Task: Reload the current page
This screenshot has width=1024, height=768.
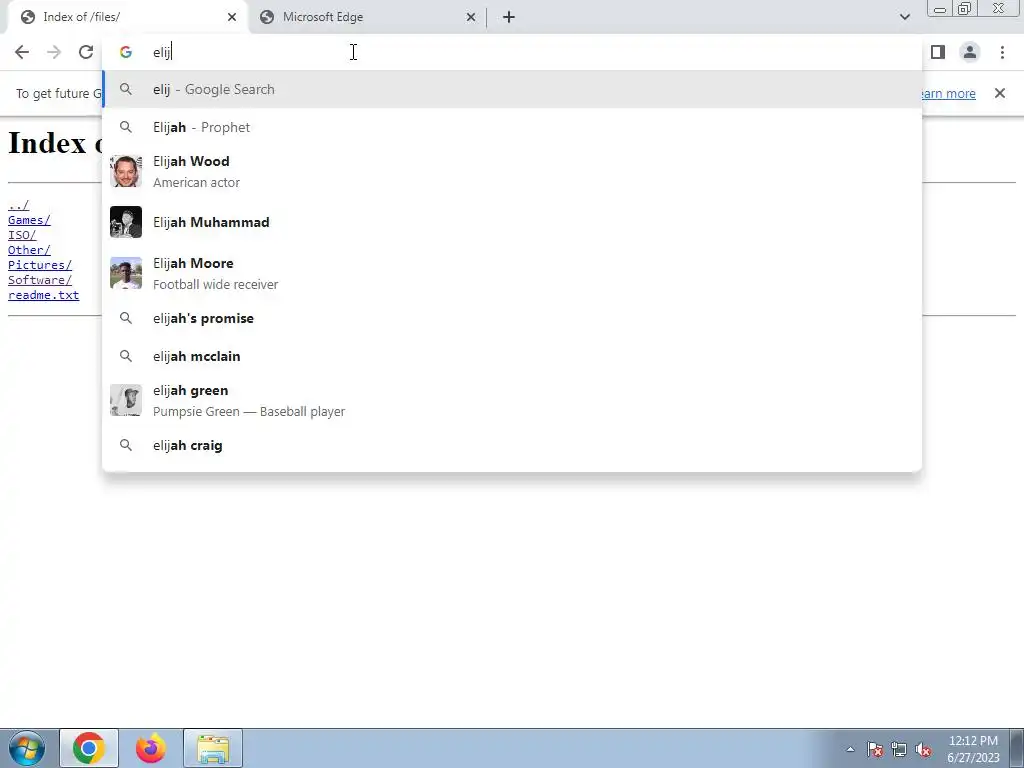Action: (86, 52)
